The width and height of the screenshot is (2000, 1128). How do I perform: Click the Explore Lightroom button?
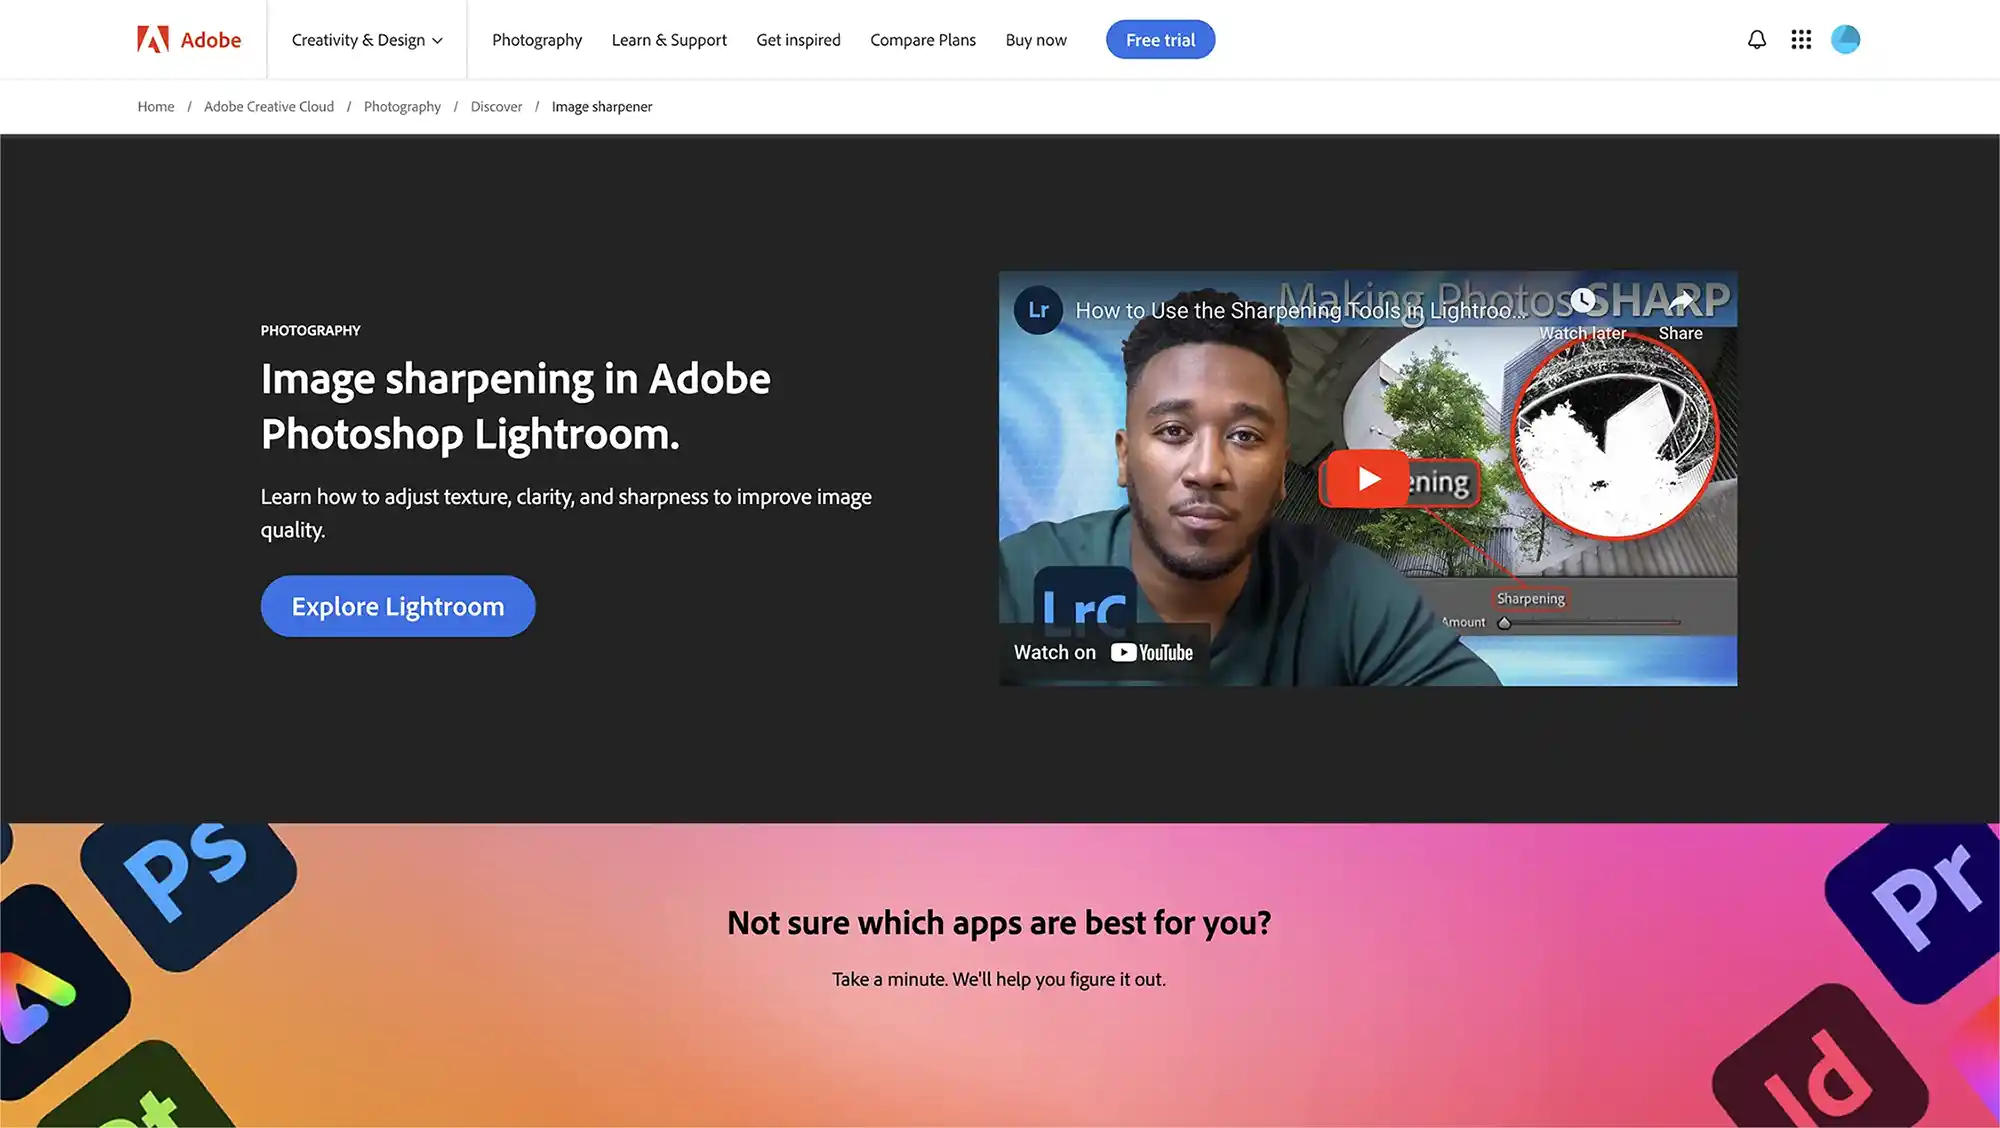(398, 606)
